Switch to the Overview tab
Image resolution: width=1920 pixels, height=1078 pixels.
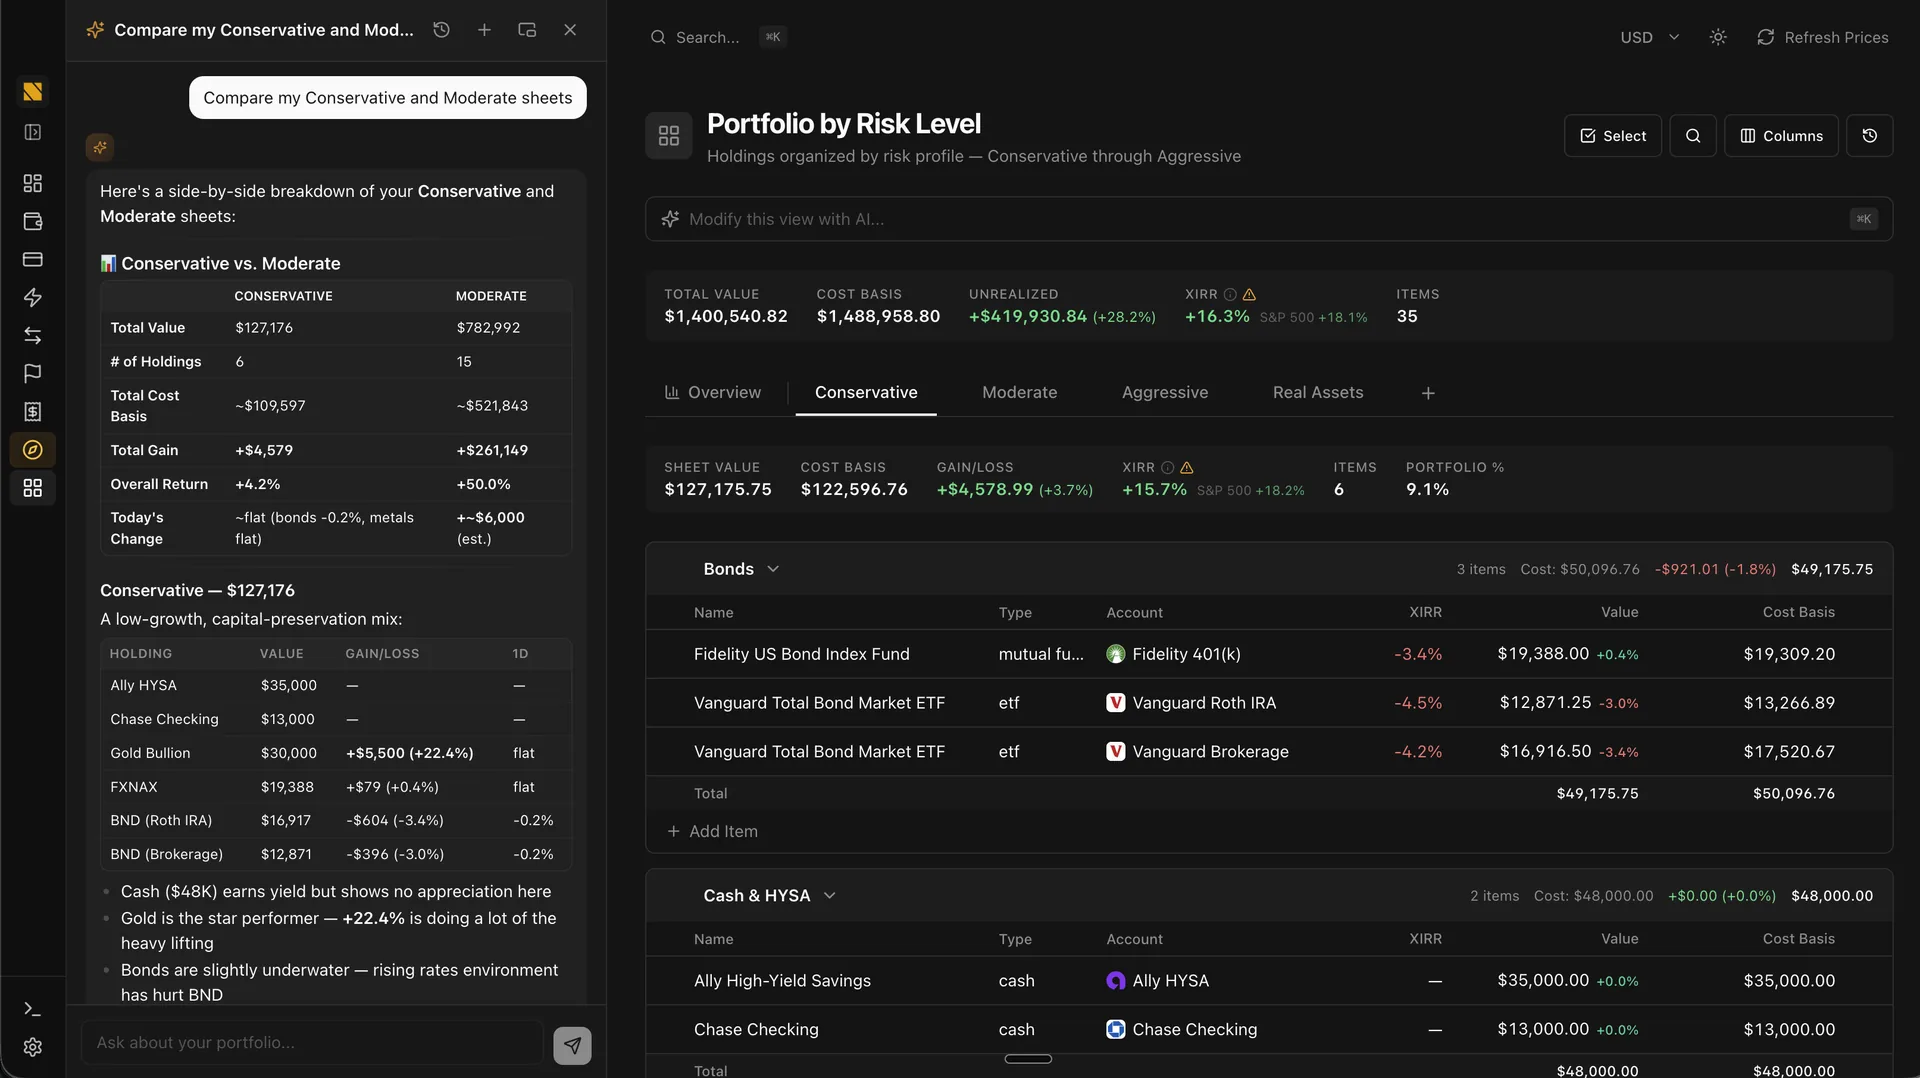pyautogui.click(x=713, y=392)
